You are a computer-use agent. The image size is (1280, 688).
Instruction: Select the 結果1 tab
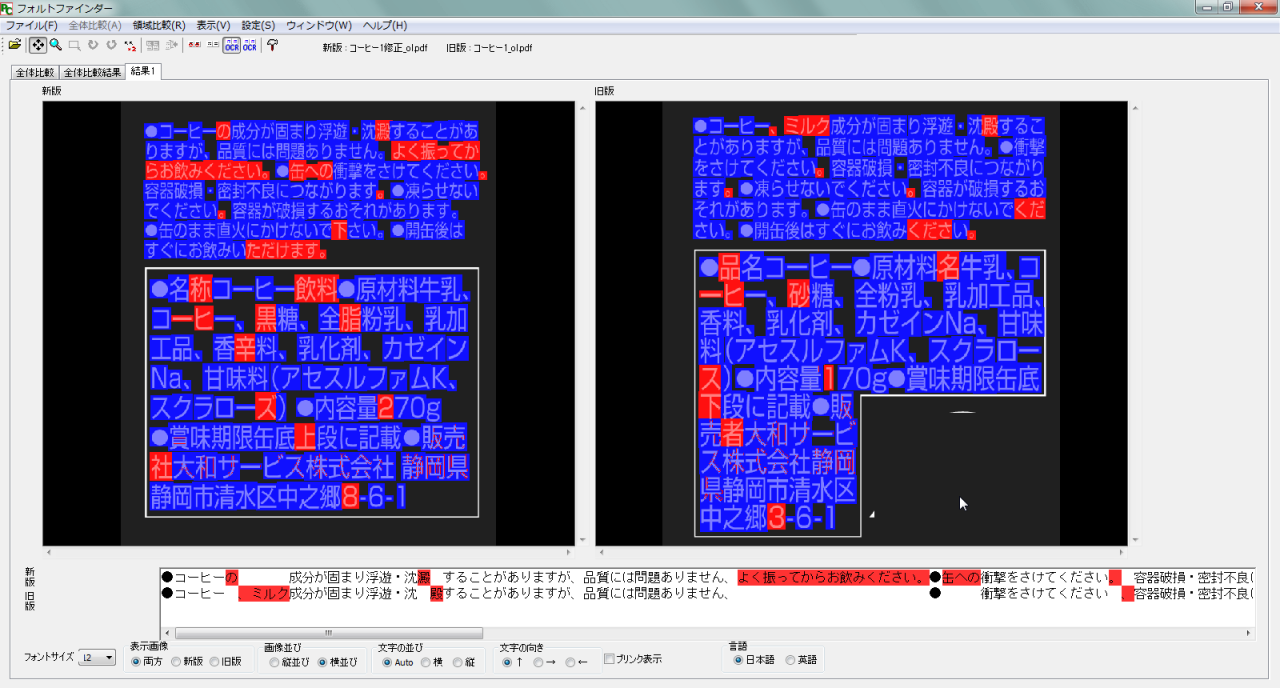tap(143, 71)
